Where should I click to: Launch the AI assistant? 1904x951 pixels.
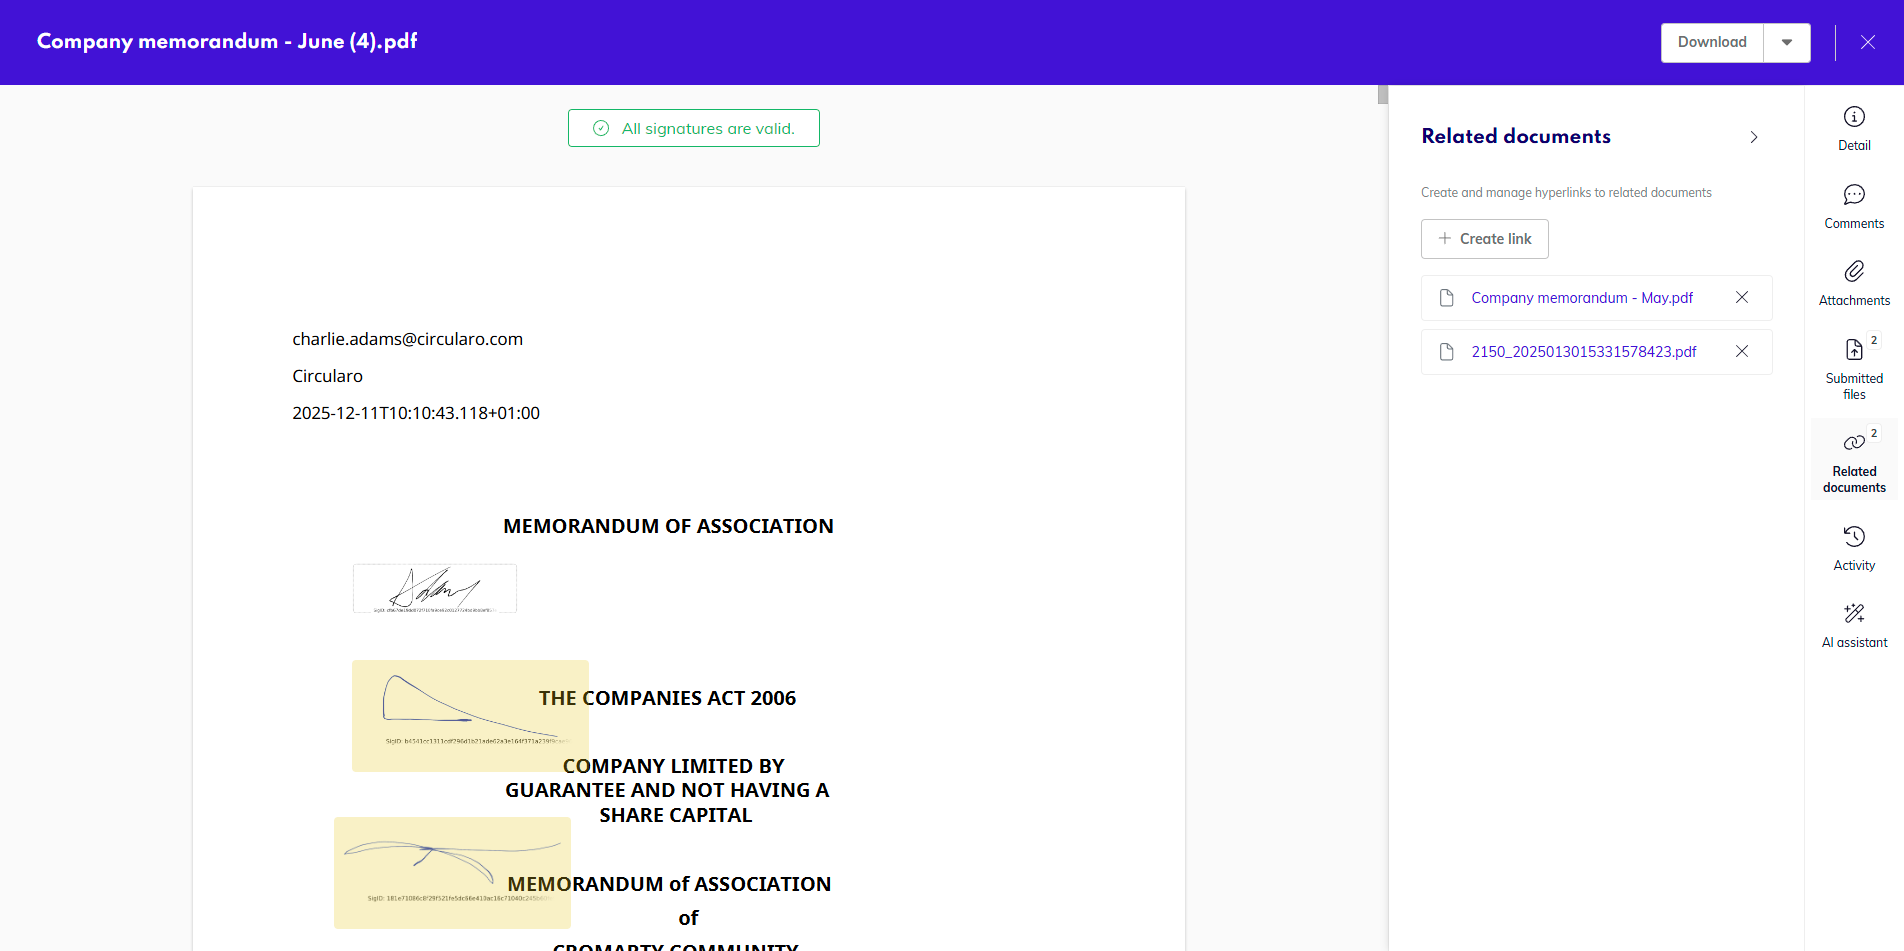click(1854, 624)
